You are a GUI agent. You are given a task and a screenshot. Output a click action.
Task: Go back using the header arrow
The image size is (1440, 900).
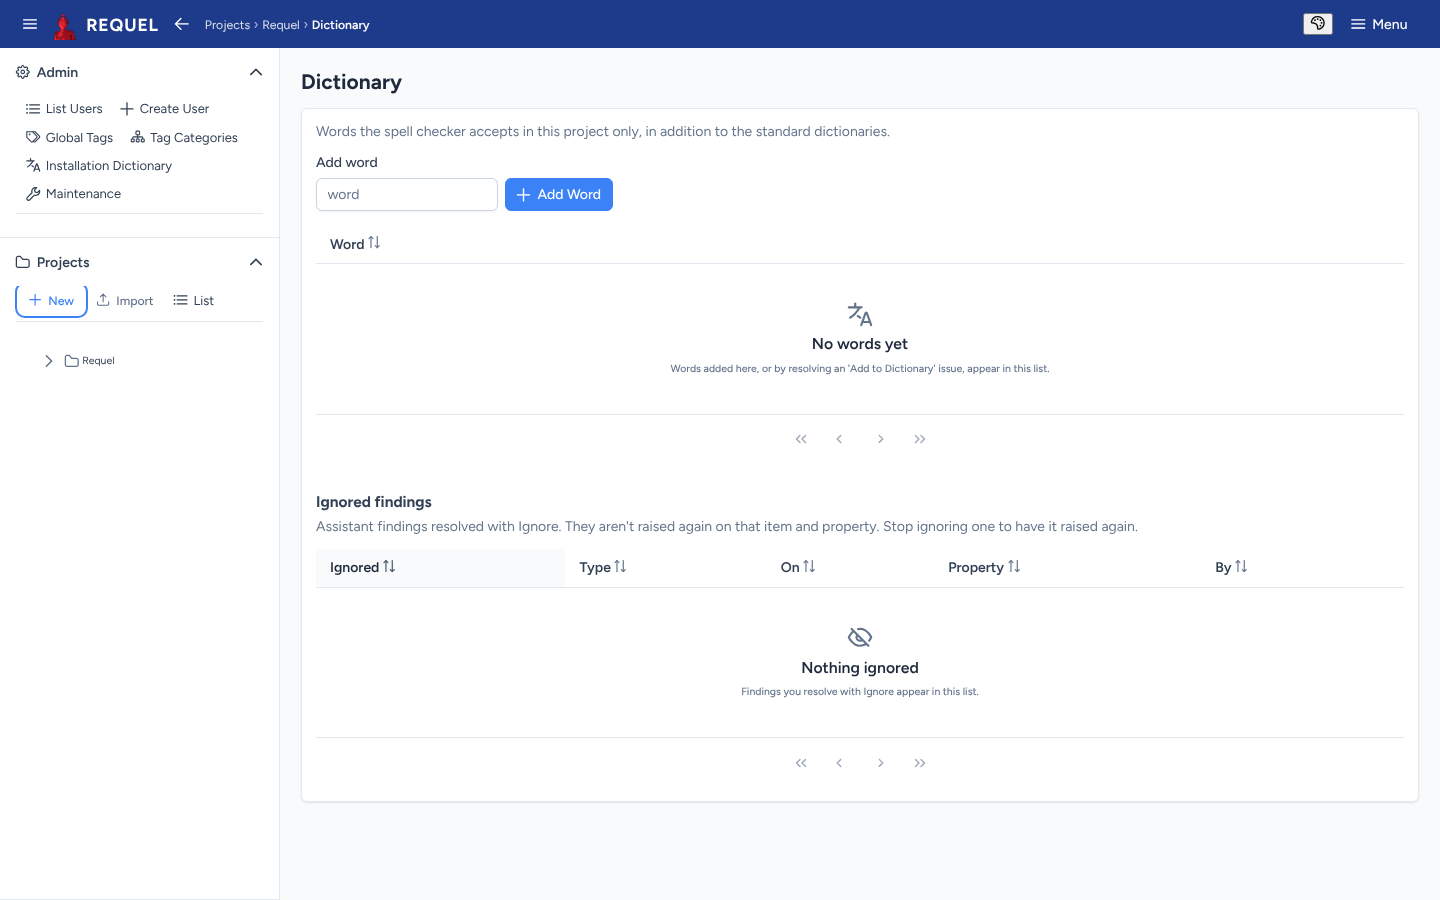181,24
